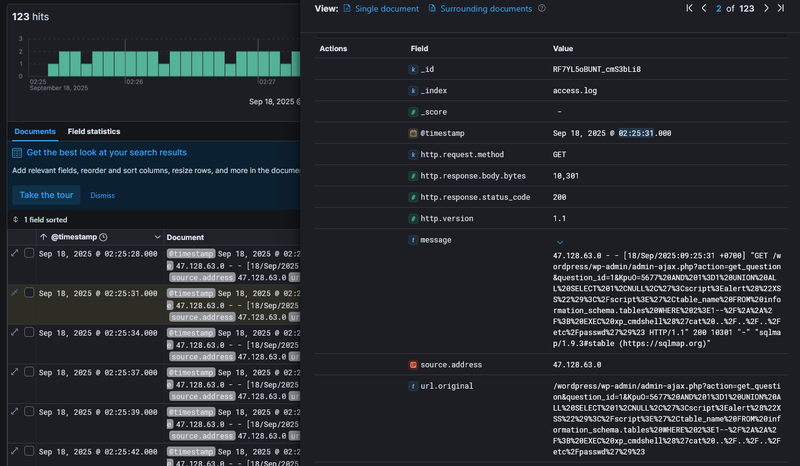Expand the 02:25:28.000 document row
The height and width of the screenshot is (466, 800).
15,253
